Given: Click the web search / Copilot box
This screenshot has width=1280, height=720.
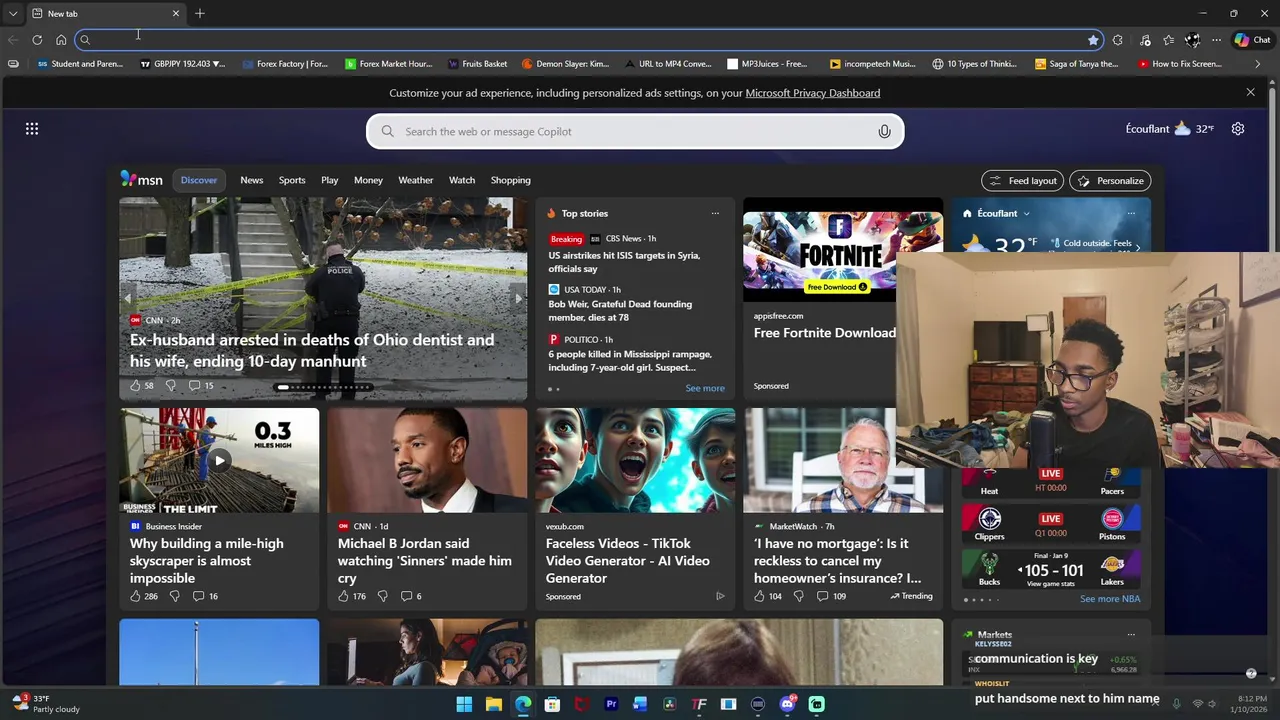Looking at the screenshot, I should click(635, 131).
